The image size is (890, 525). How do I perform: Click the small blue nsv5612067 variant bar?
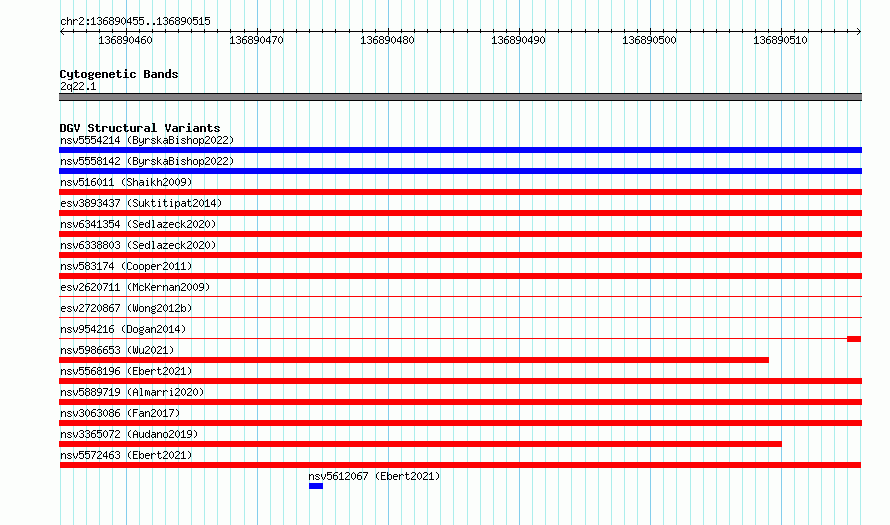pyautogui.click(x=316, y=486)
